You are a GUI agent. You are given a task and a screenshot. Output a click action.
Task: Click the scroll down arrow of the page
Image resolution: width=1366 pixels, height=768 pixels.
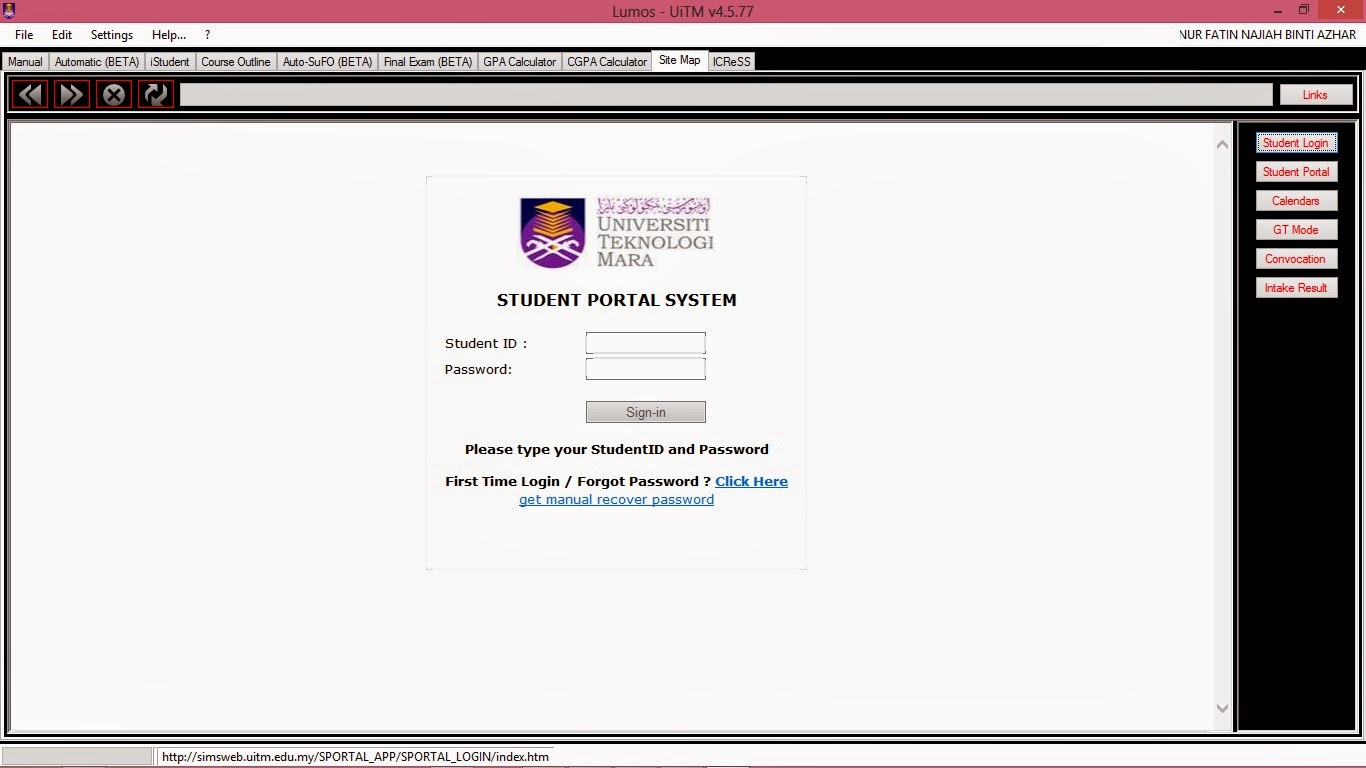1222,708
